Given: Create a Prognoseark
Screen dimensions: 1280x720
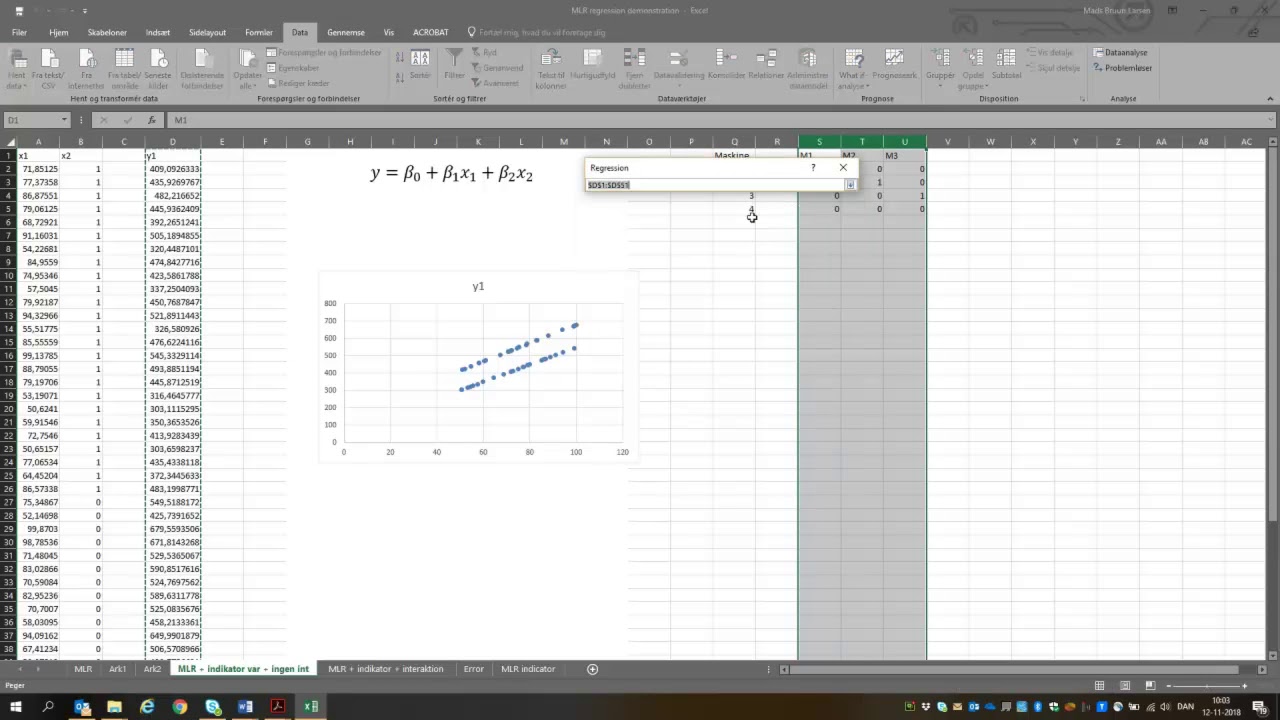Looking at the screenshot, I should point(894,64).
